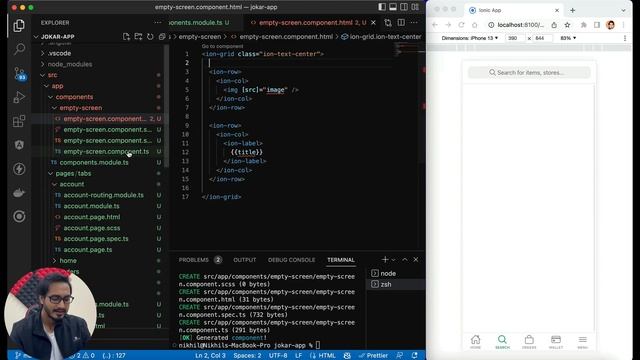Click New Folder icon in Explorer header
Image resolution: width=640 pixels, height=360 pixels.
tap(138, 37)
